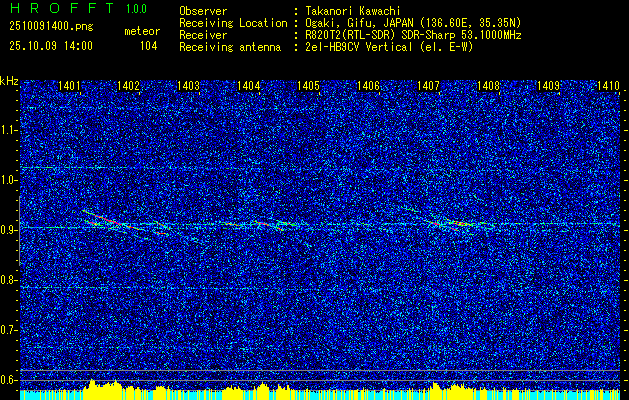Click the 1401 time marker
Viewport: 629px width, 400px height.
[x=69, y=86]
